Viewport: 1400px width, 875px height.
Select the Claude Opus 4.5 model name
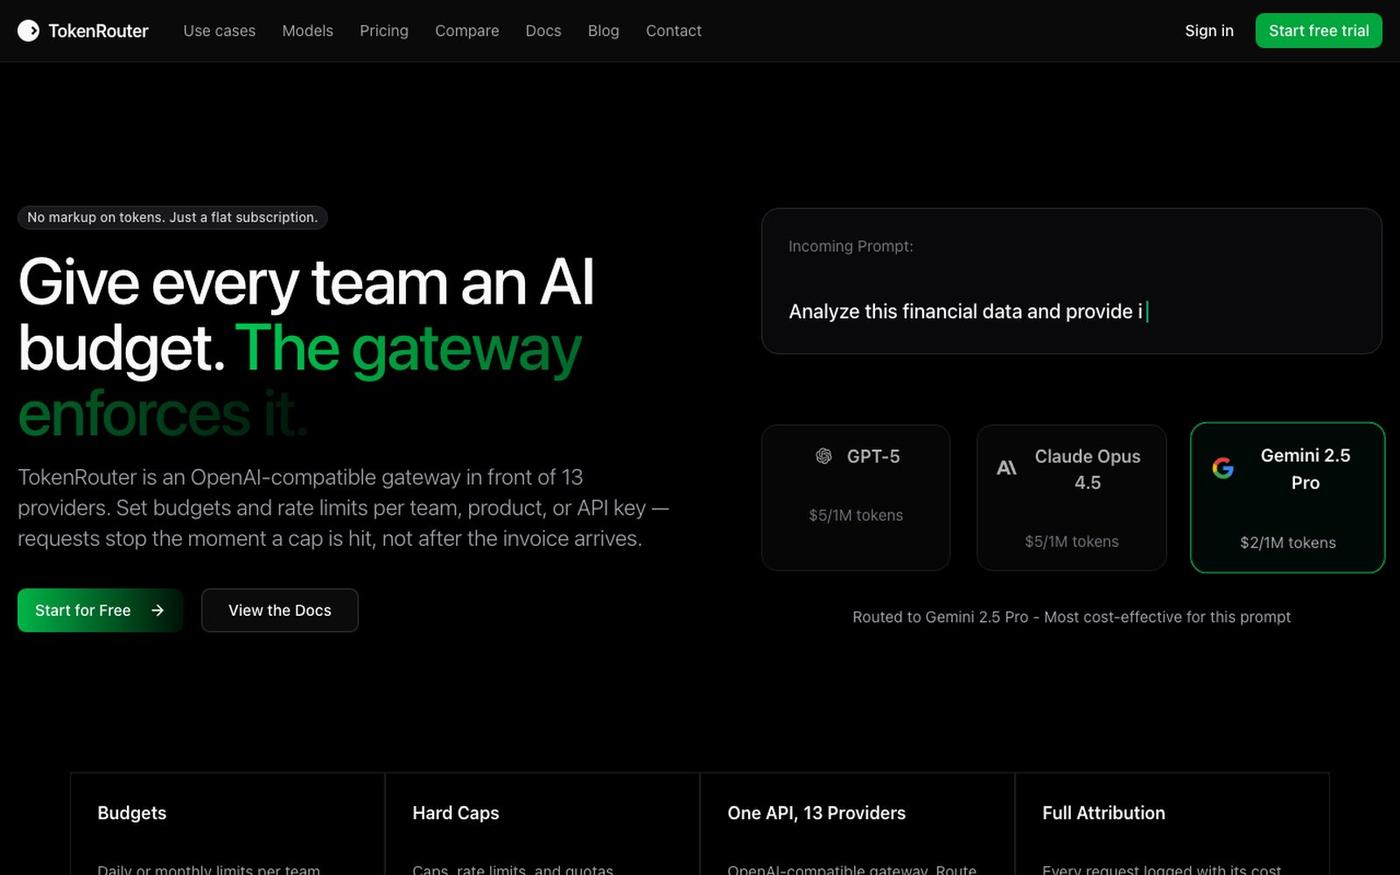1087,469
